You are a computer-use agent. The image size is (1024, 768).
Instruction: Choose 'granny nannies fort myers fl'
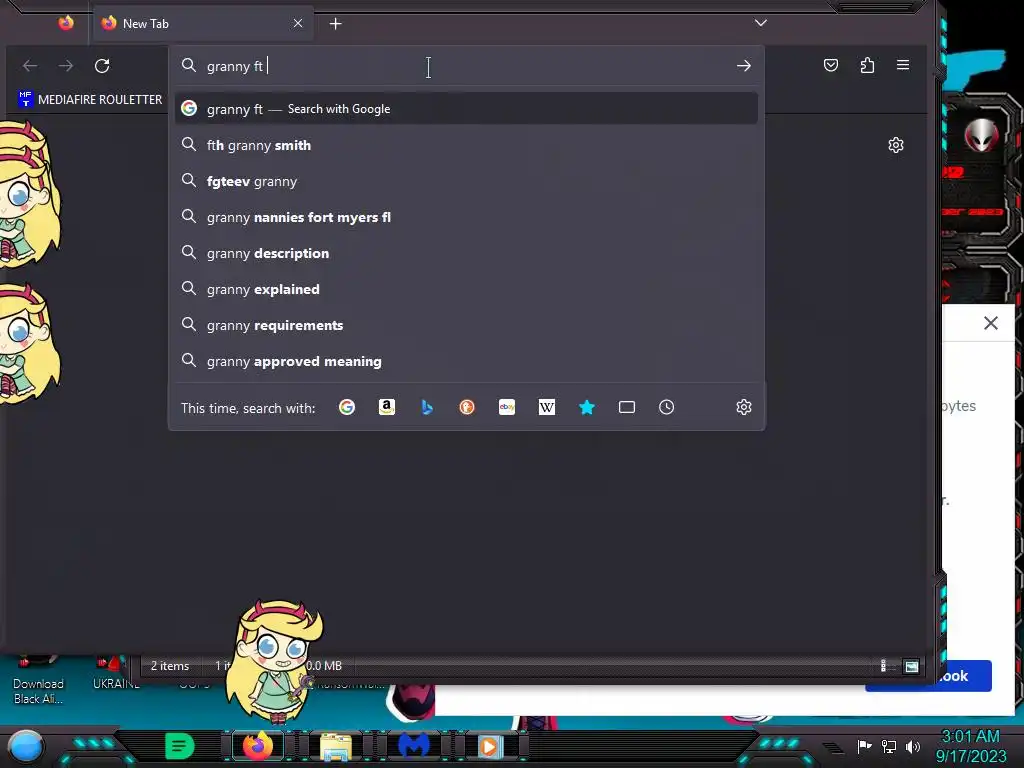pyautogui.click(x=466, y=217)
